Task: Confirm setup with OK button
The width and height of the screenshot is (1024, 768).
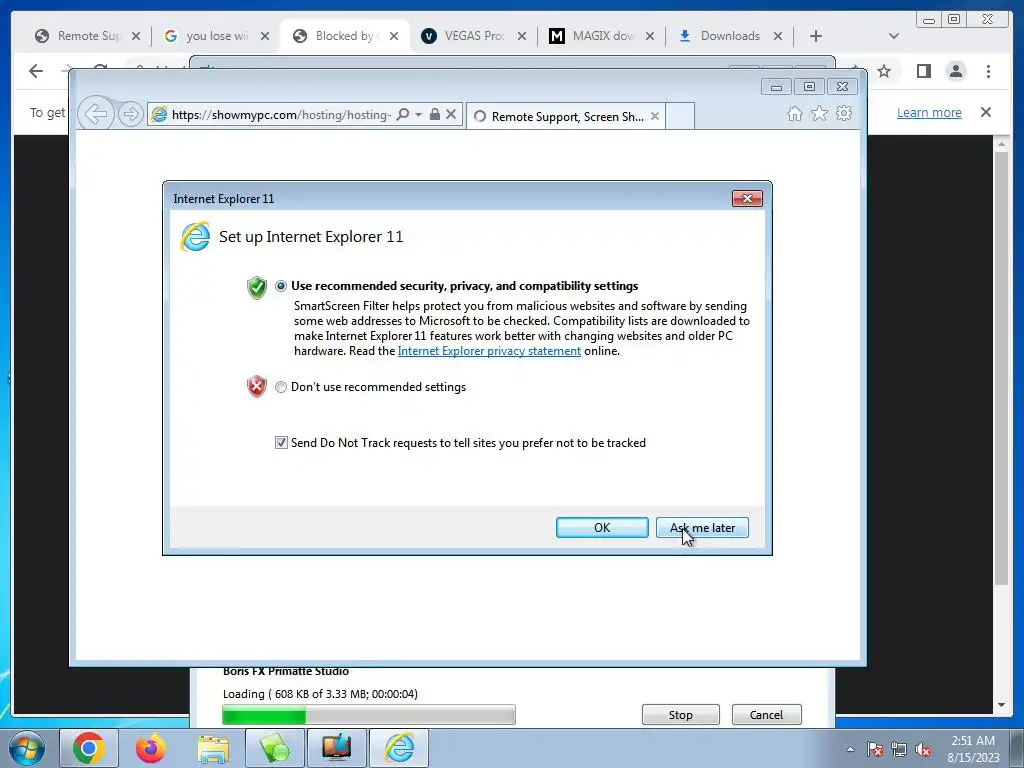Action: click(x=602, y=528)
